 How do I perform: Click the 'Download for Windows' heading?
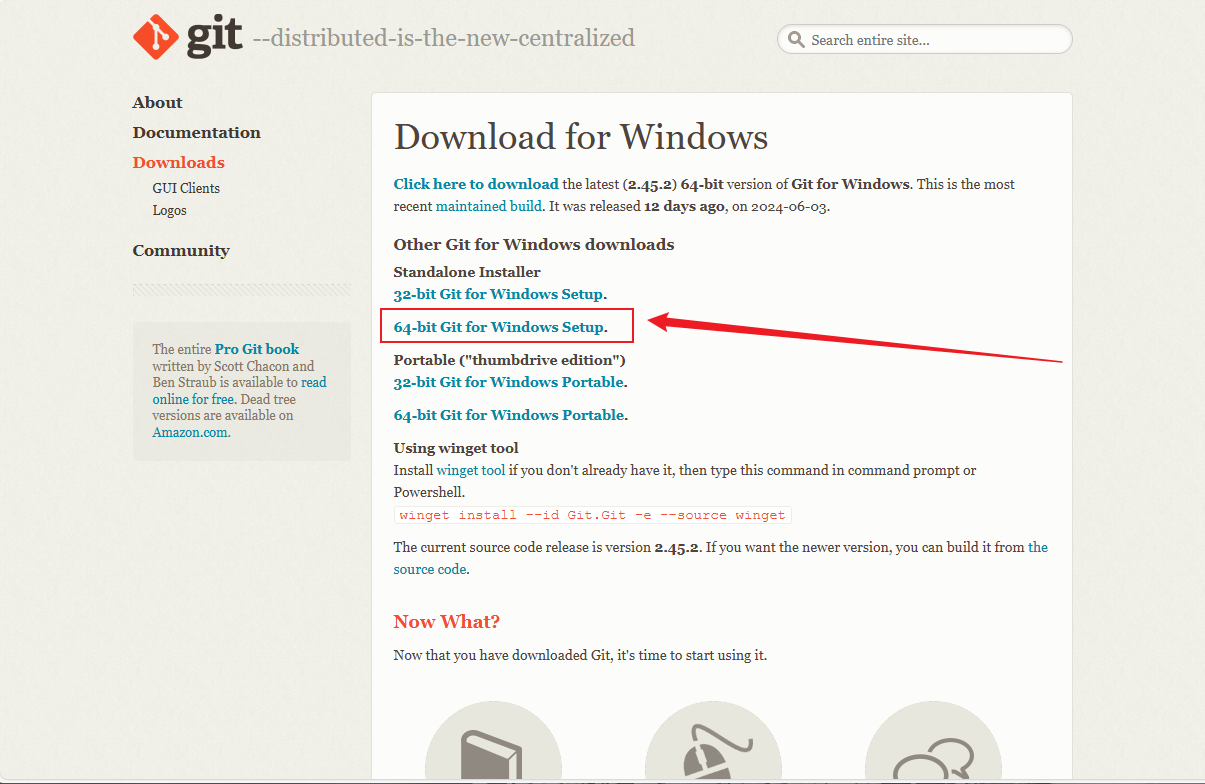581,137
